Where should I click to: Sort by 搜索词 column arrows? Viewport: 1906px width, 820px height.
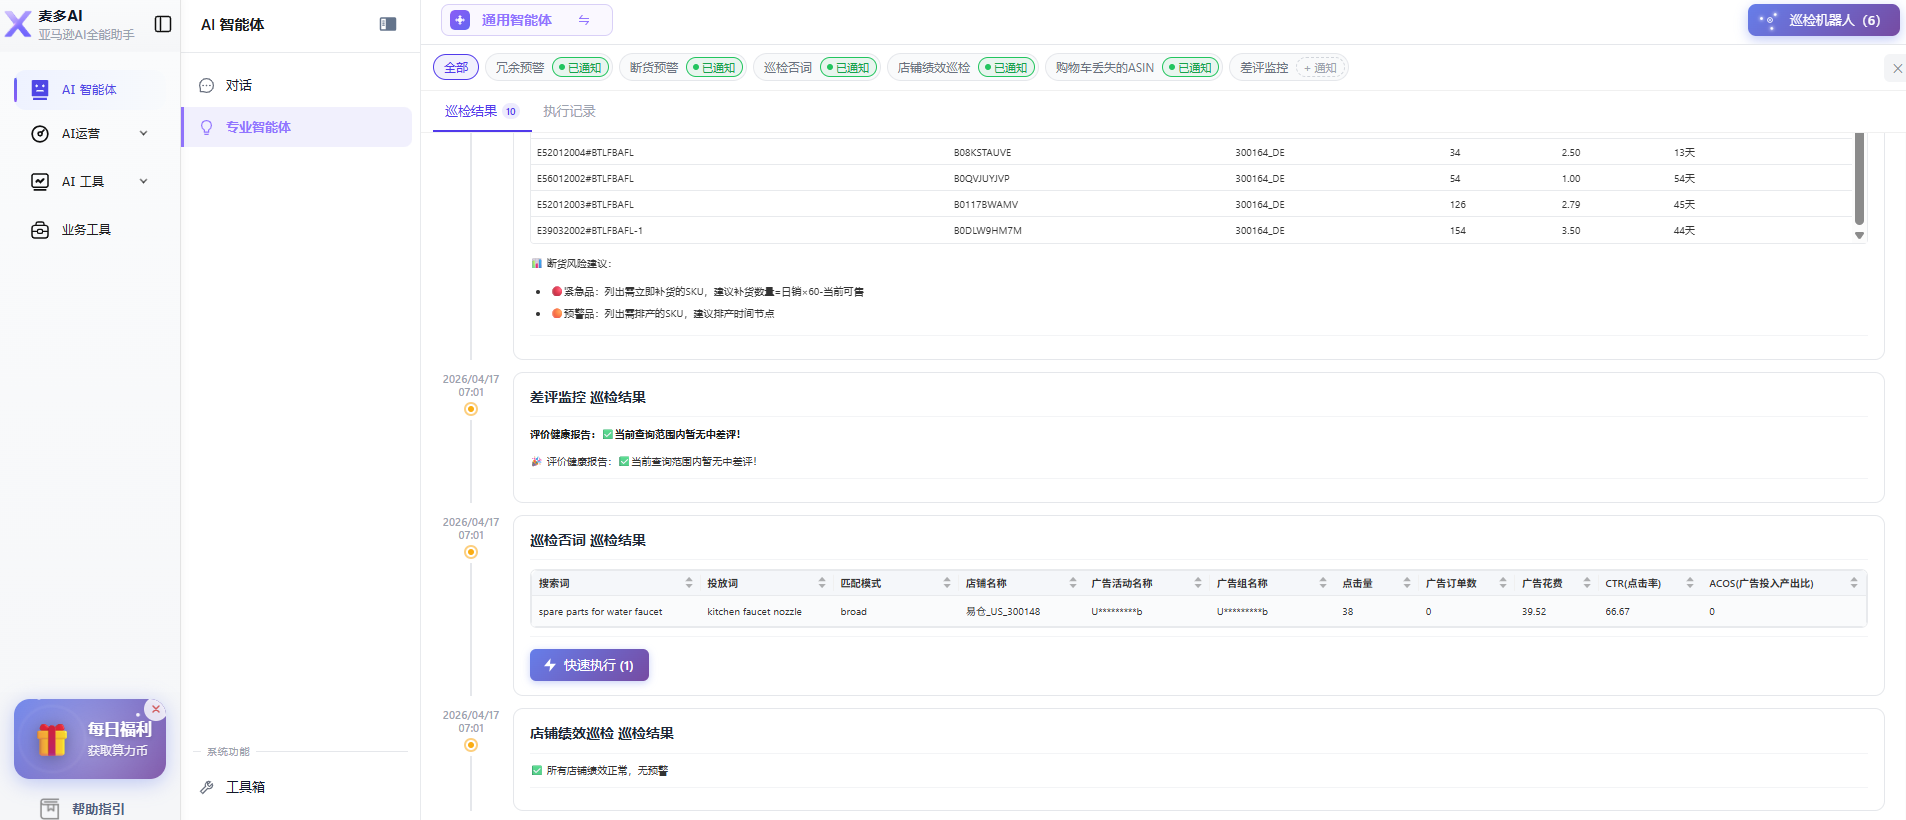(x=689, y=583)
